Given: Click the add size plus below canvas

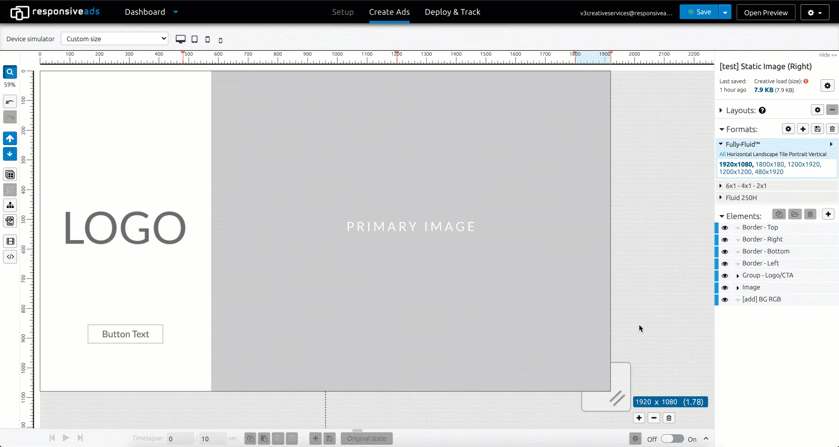Looking at the screenshot, I should point(639,418).
